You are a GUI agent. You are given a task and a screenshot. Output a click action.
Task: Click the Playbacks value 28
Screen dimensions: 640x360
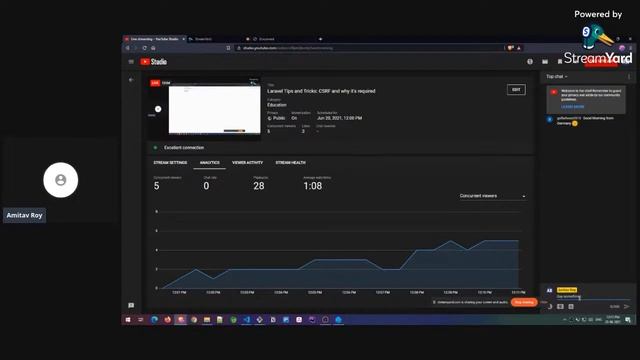tap(259, 186)
